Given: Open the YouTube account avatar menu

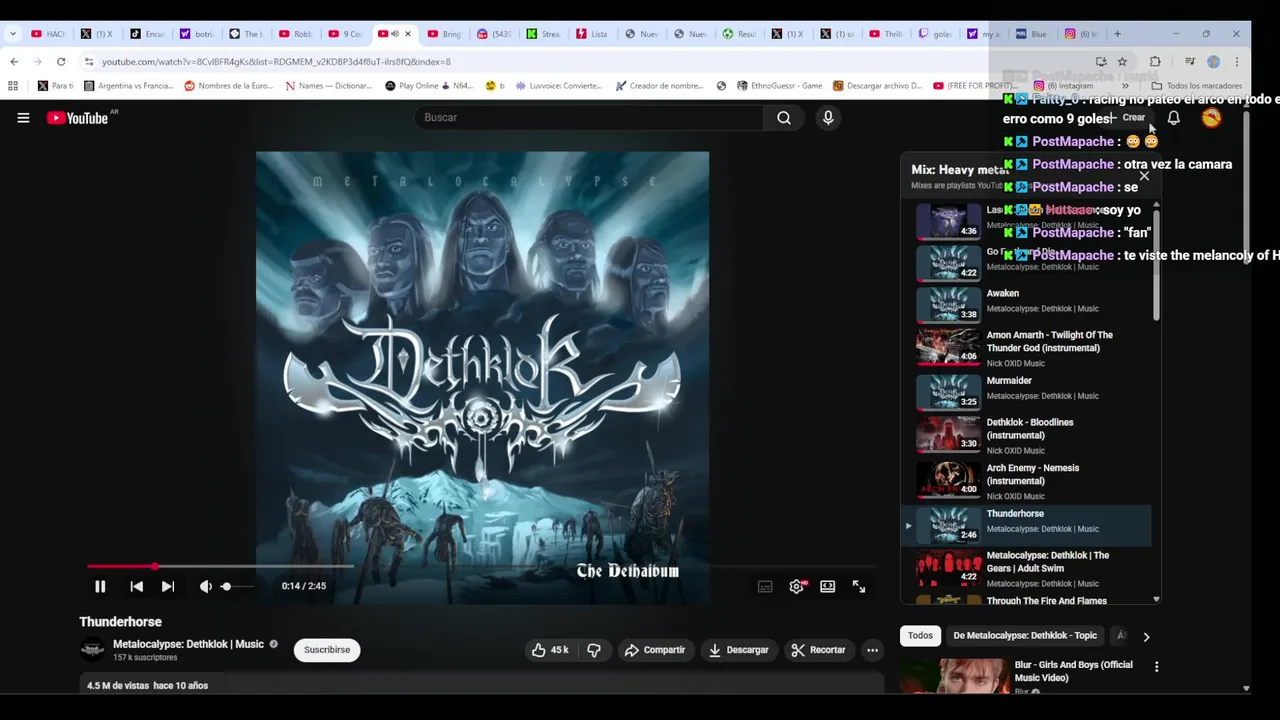Looking at the screenshot, I should point(1212,118).
